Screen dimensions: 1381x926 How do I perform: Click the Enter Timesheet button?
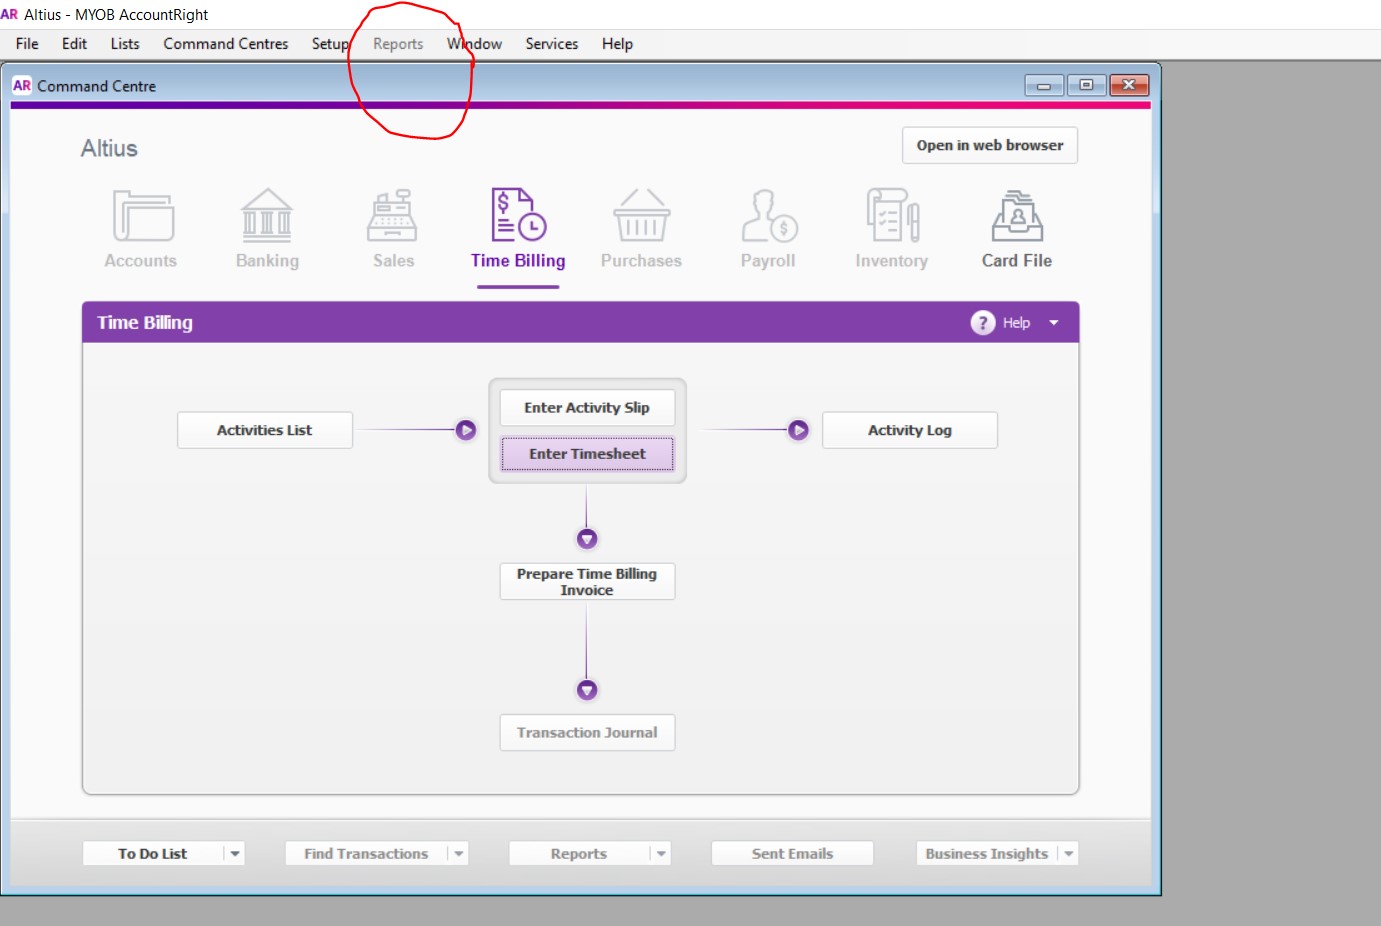pyautogui.click(x=587, y=454)
